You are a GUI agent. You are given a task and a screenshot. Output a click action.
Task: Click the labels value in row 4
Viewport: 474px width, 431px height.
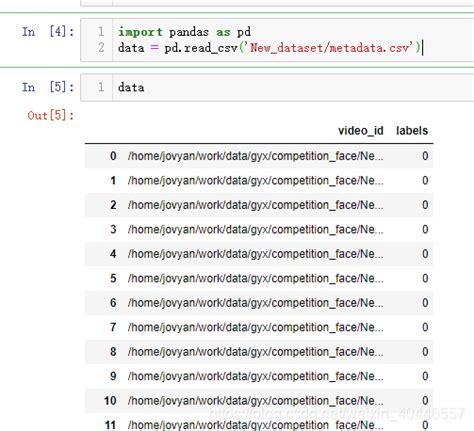(x=425, y=254)
